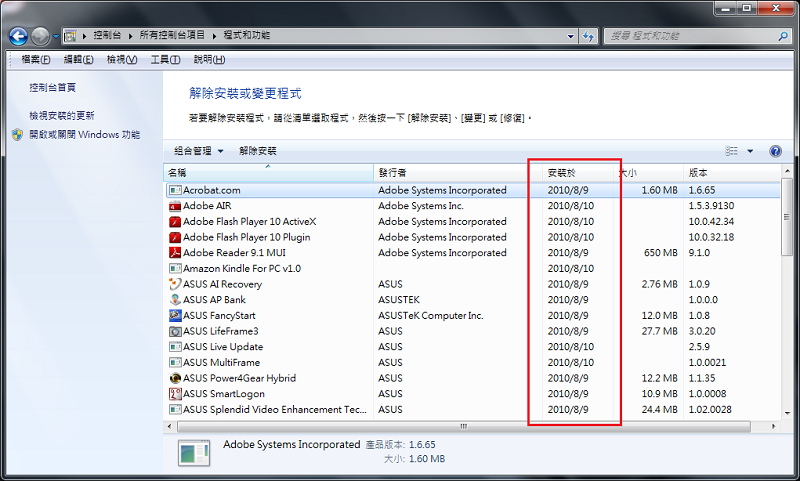Expand the address bar history dropdown

pyautogui.click(x=571, y=36)
